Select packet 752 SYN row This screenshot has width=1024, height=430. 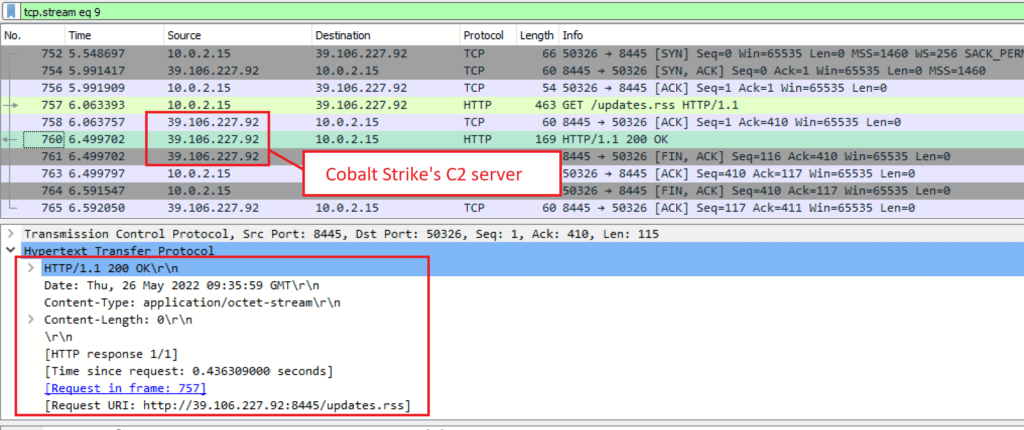coord(512,54)
